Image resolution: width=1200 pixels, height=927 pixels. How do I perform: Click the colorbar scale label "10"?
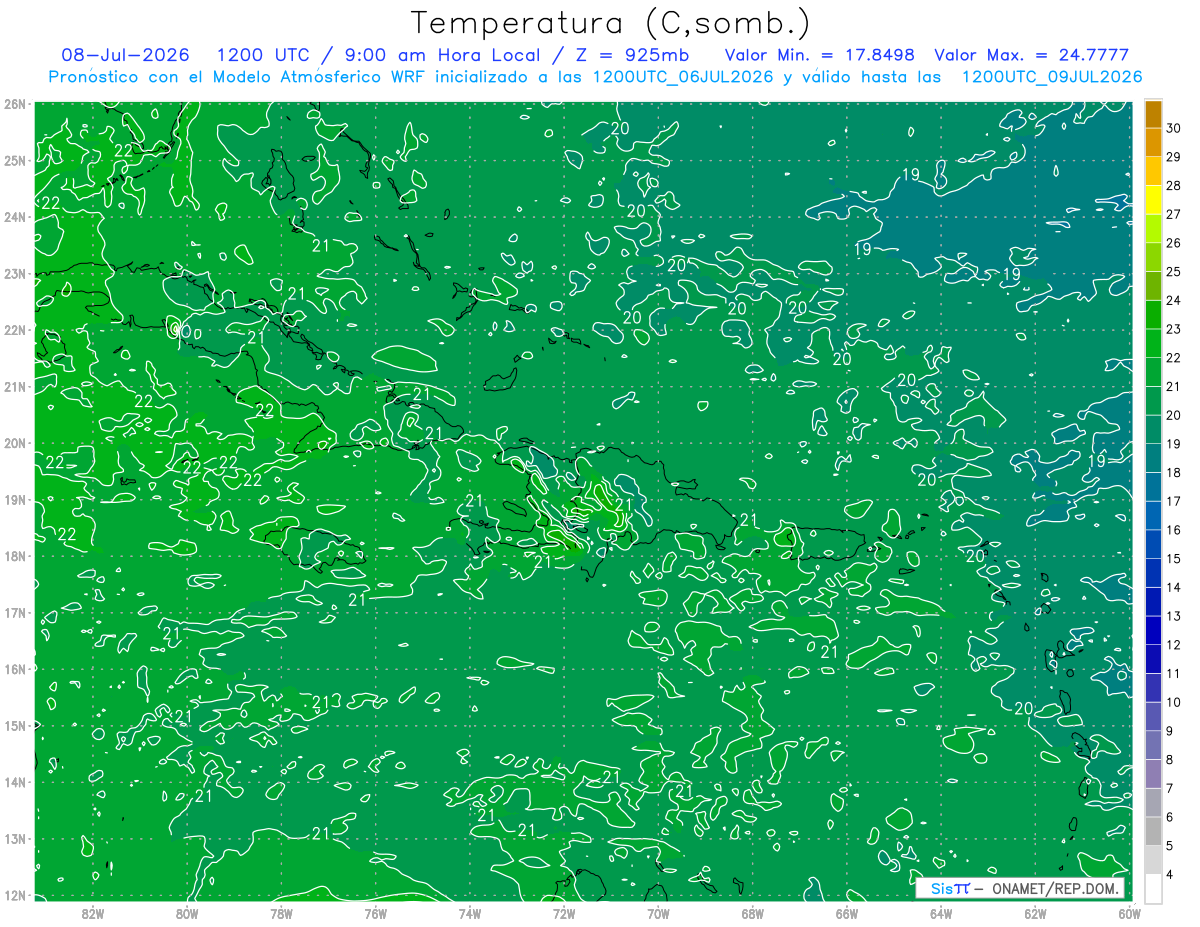click(1174, 702)
